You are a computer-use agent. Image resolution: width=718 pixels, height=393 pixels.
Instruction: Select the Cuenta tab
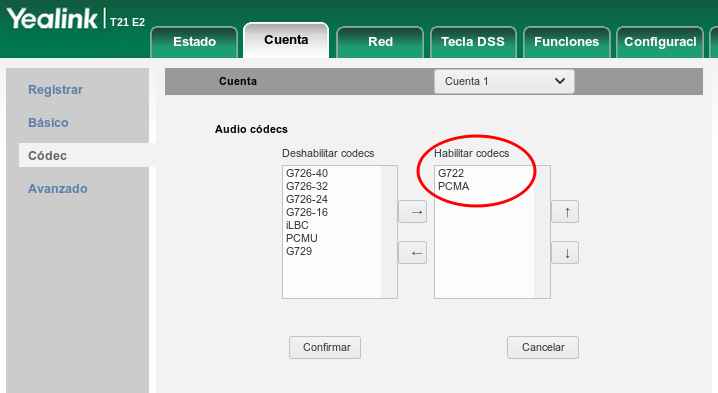(x=286, y=40)
